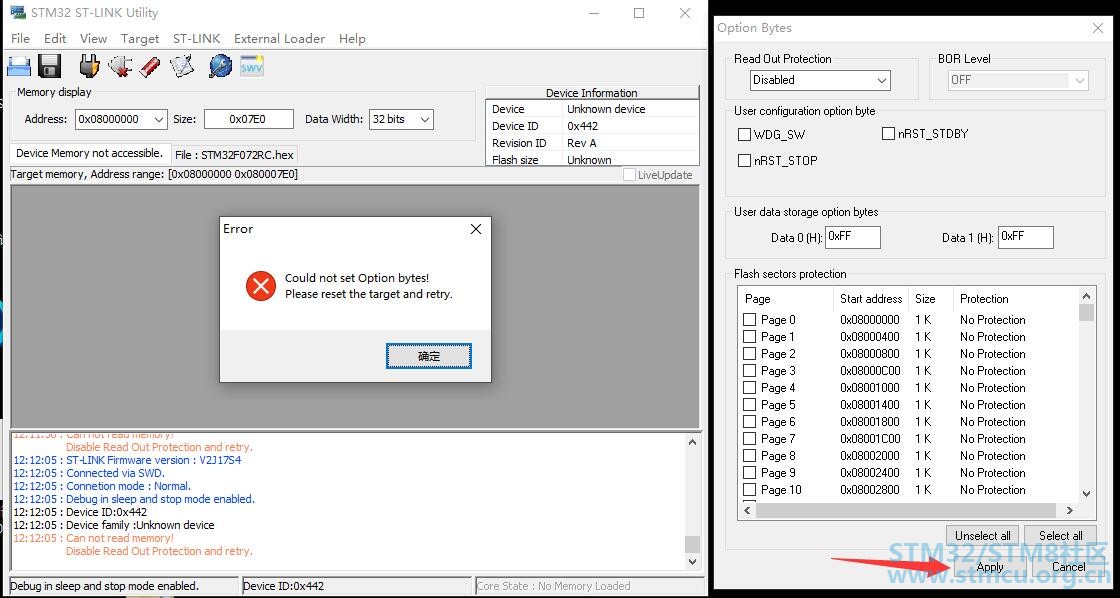Click the log panel scrollbar down arrow
This screenshot has height=598, width=1120.
point(691,562)
